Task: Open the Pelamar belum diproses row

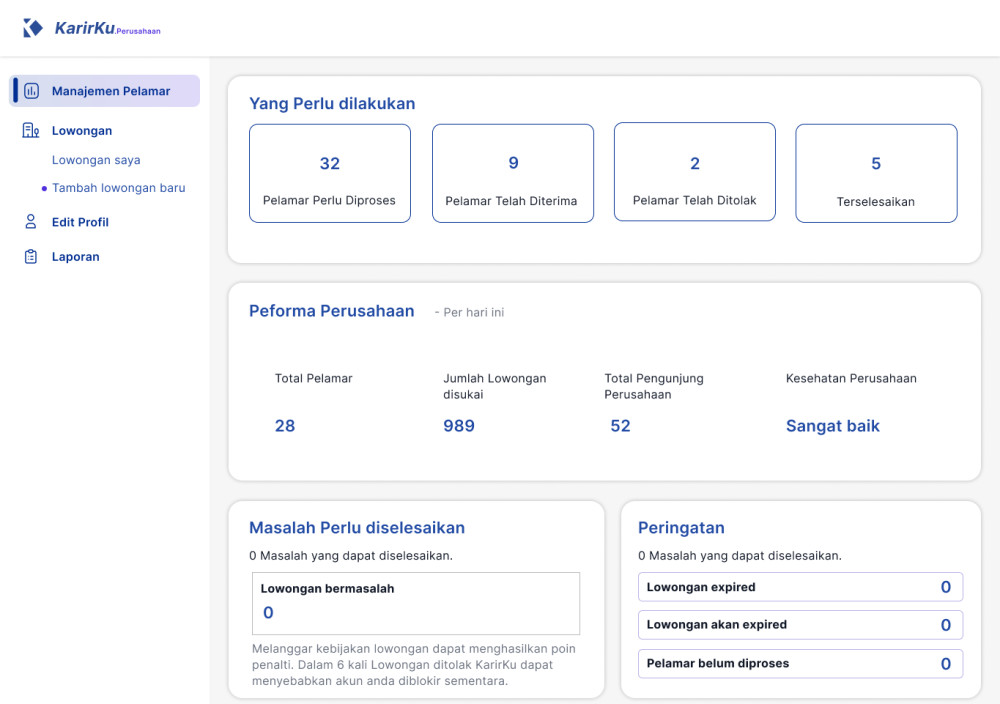Action: (800, 663)
